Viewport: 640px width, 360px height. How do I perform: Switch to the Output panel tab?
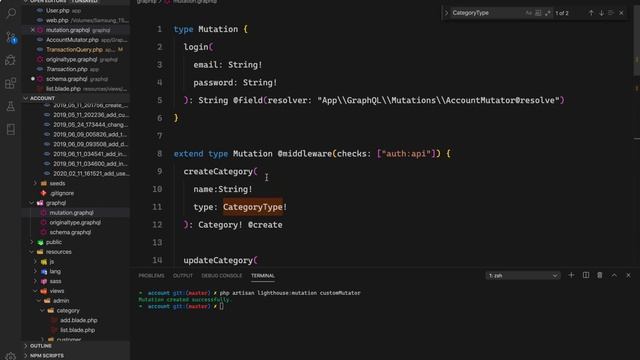pyautogui.click(x=183, y=276)
